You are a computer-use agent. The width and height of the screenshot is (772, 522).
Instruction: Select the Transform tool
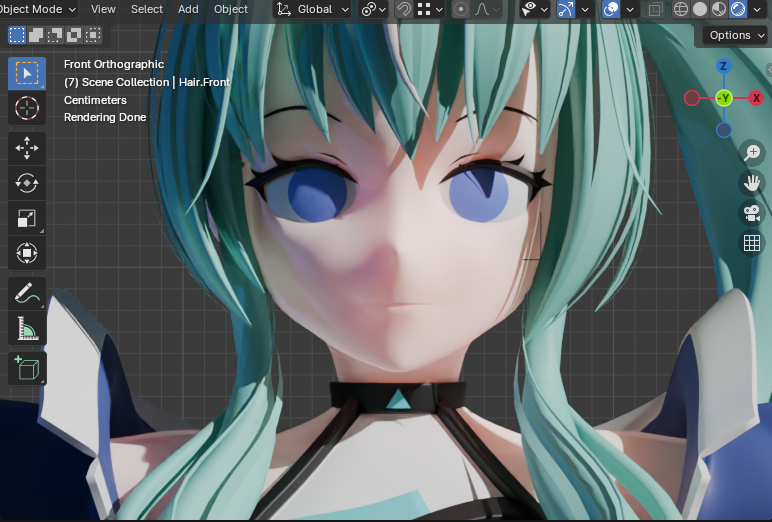click(27, 253)
